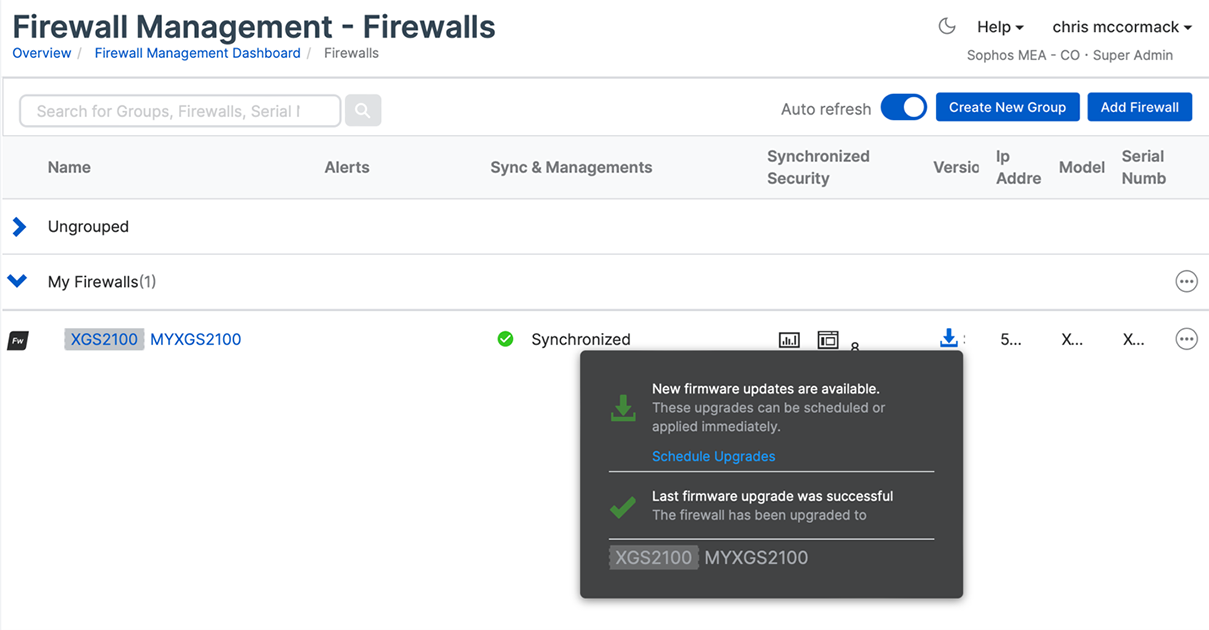Open the Help dropdown
The height and width of the screenshot is (630, 1209).
click(999, 26)
